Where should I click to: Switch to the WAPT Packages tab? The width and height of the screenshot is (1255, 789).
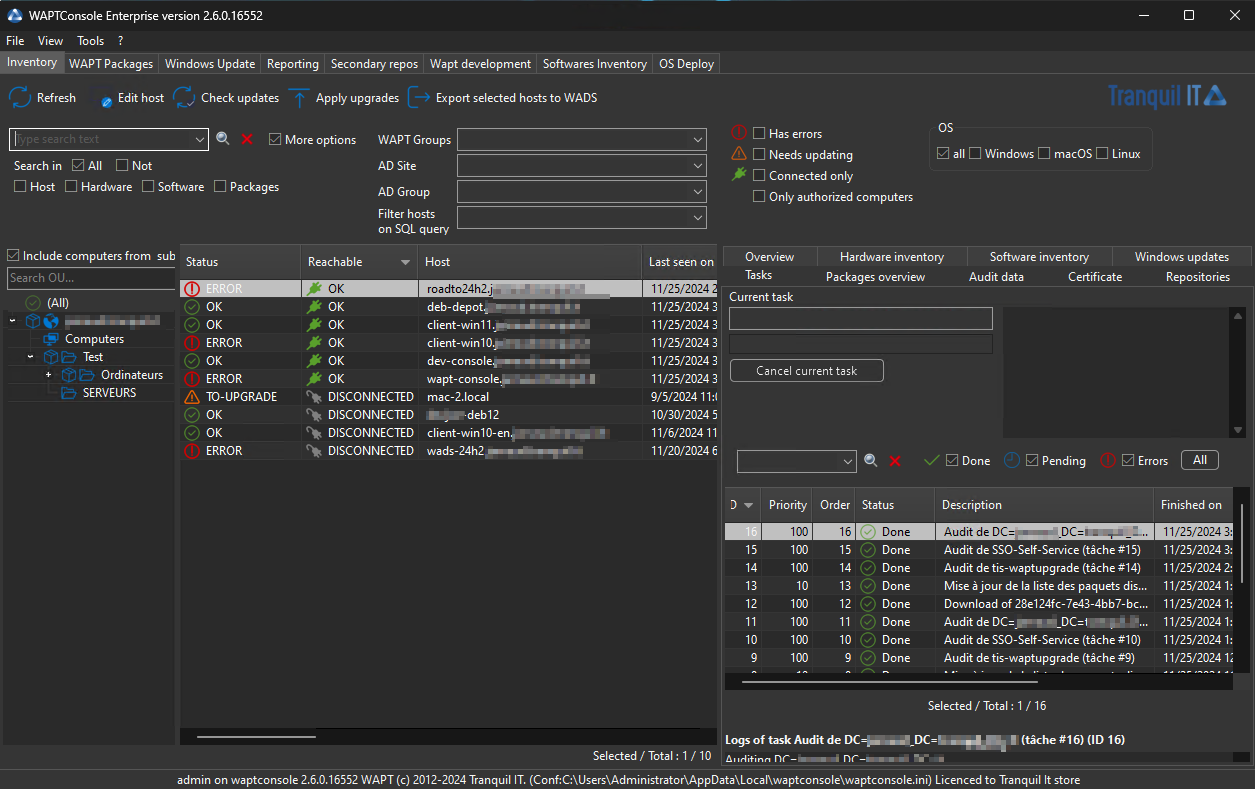(111, 64)
